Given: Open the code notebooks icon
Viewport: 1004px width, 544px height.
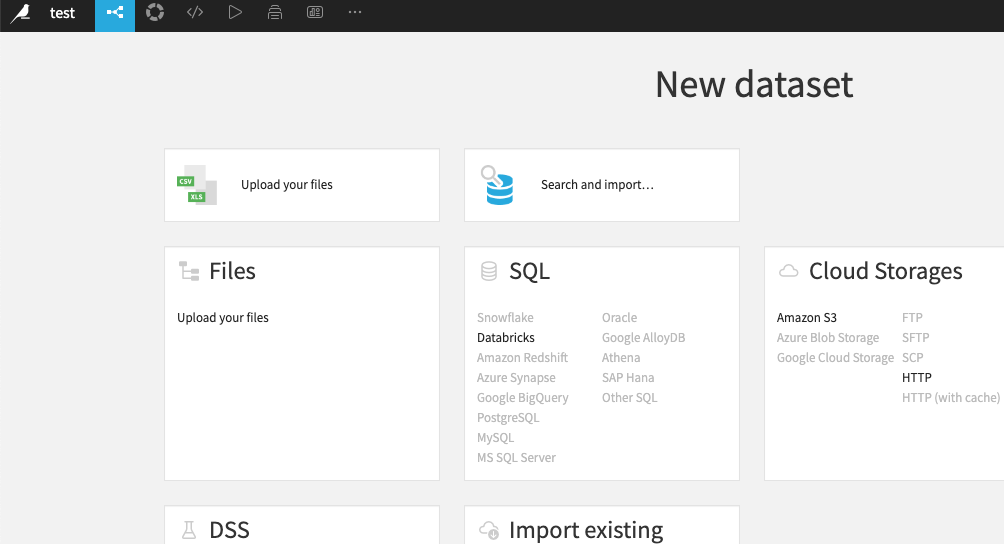Looking at the screenshot, I should pyautogui.click(x=195, y=13).
